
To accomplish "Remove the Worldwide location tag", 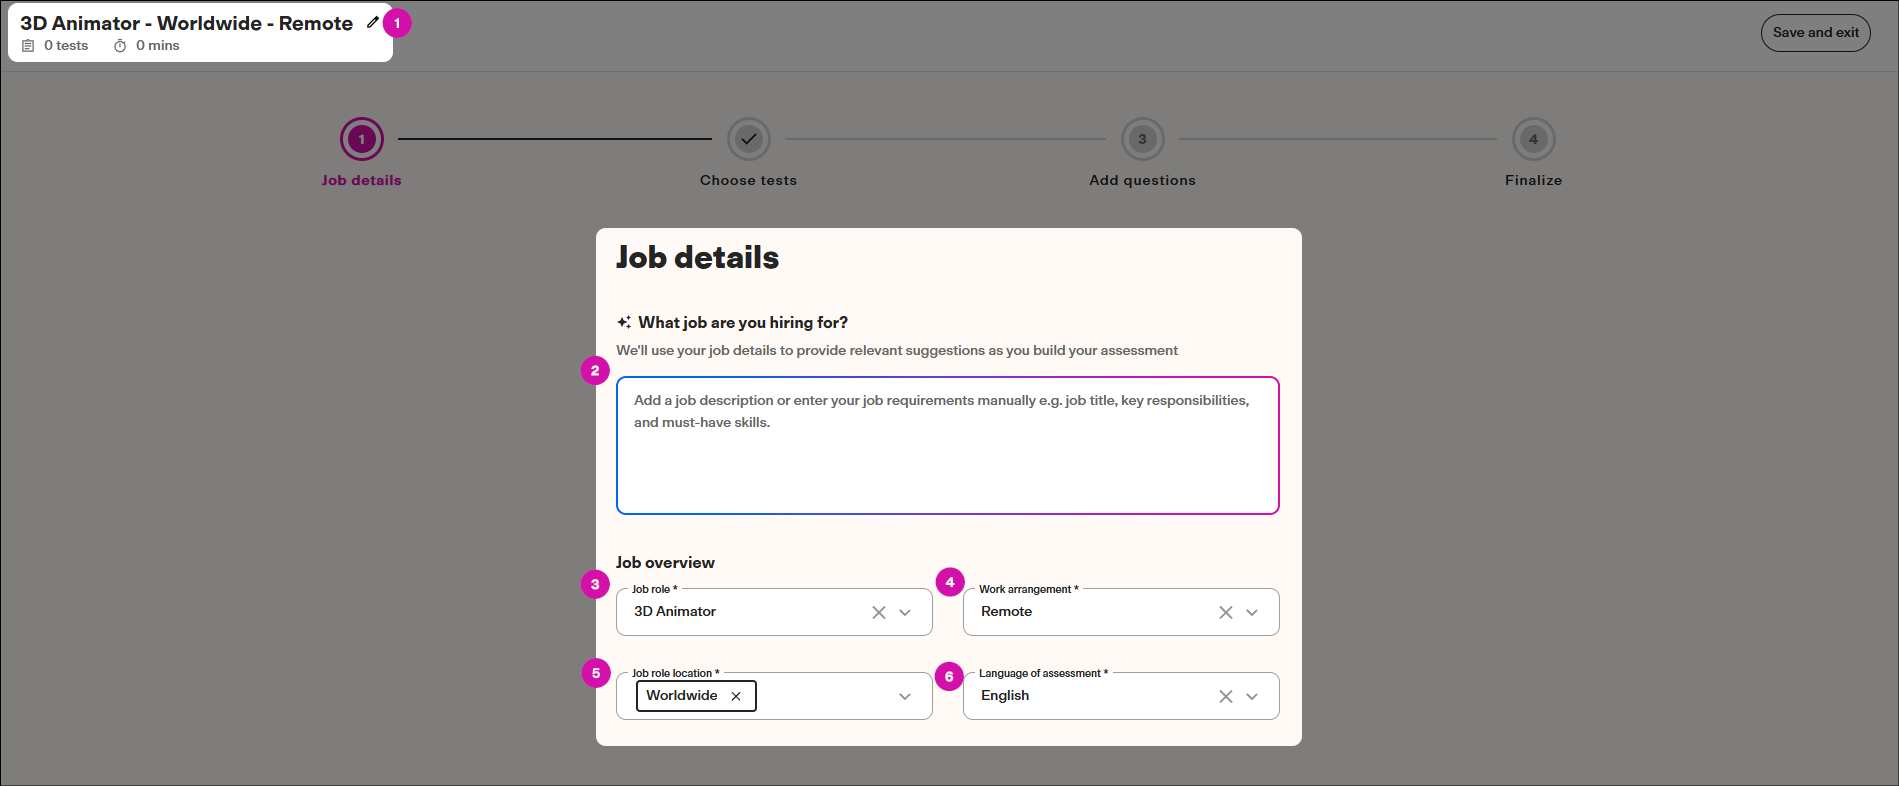I will 736,696.
